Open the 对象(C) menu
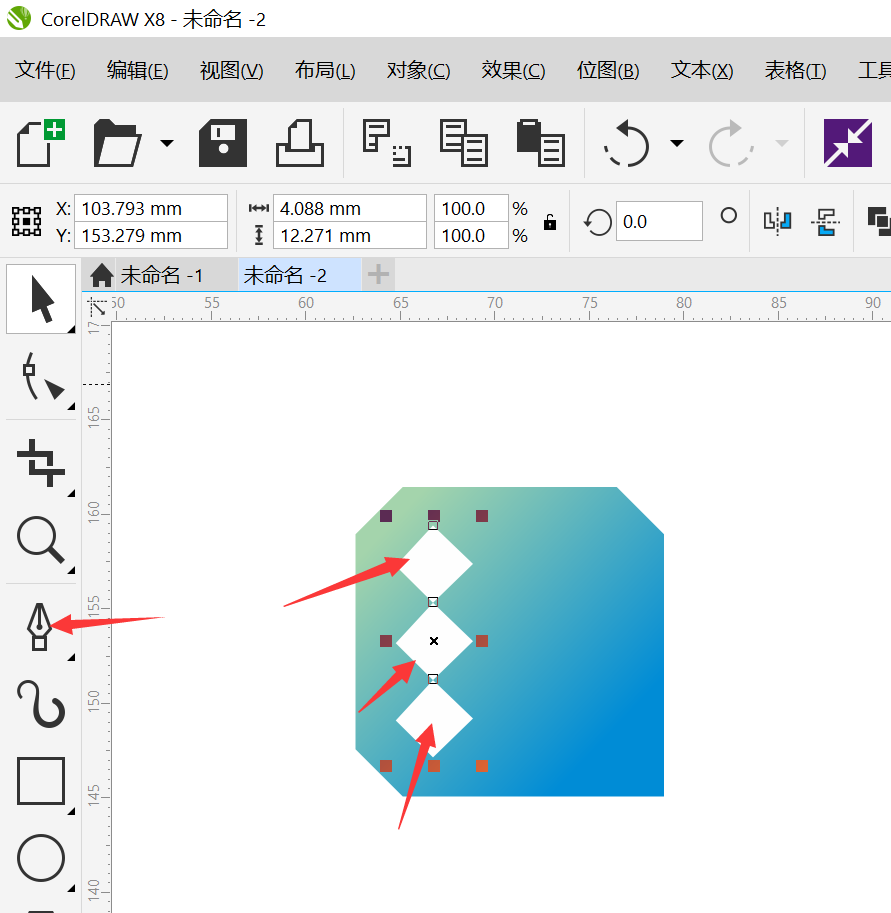This screenshot has height=913, width=891. point(418,70)
